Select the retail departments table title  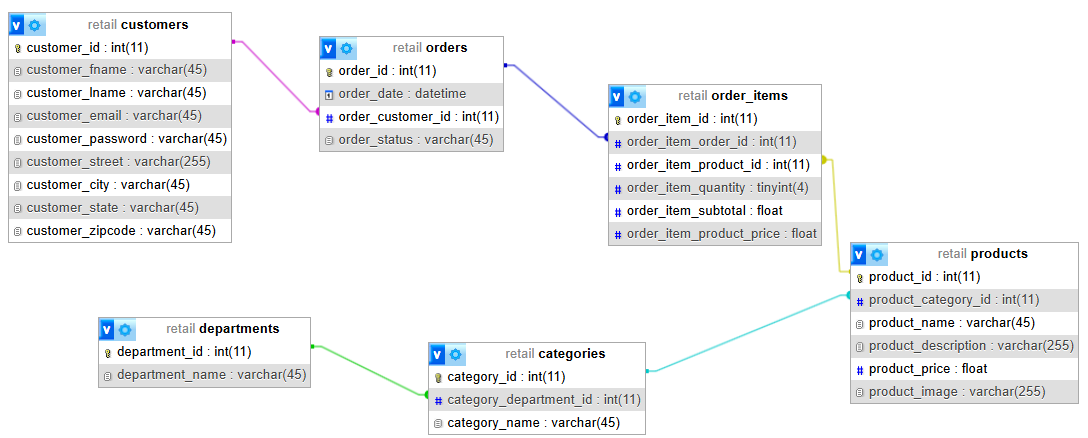[x=223, y=328]
